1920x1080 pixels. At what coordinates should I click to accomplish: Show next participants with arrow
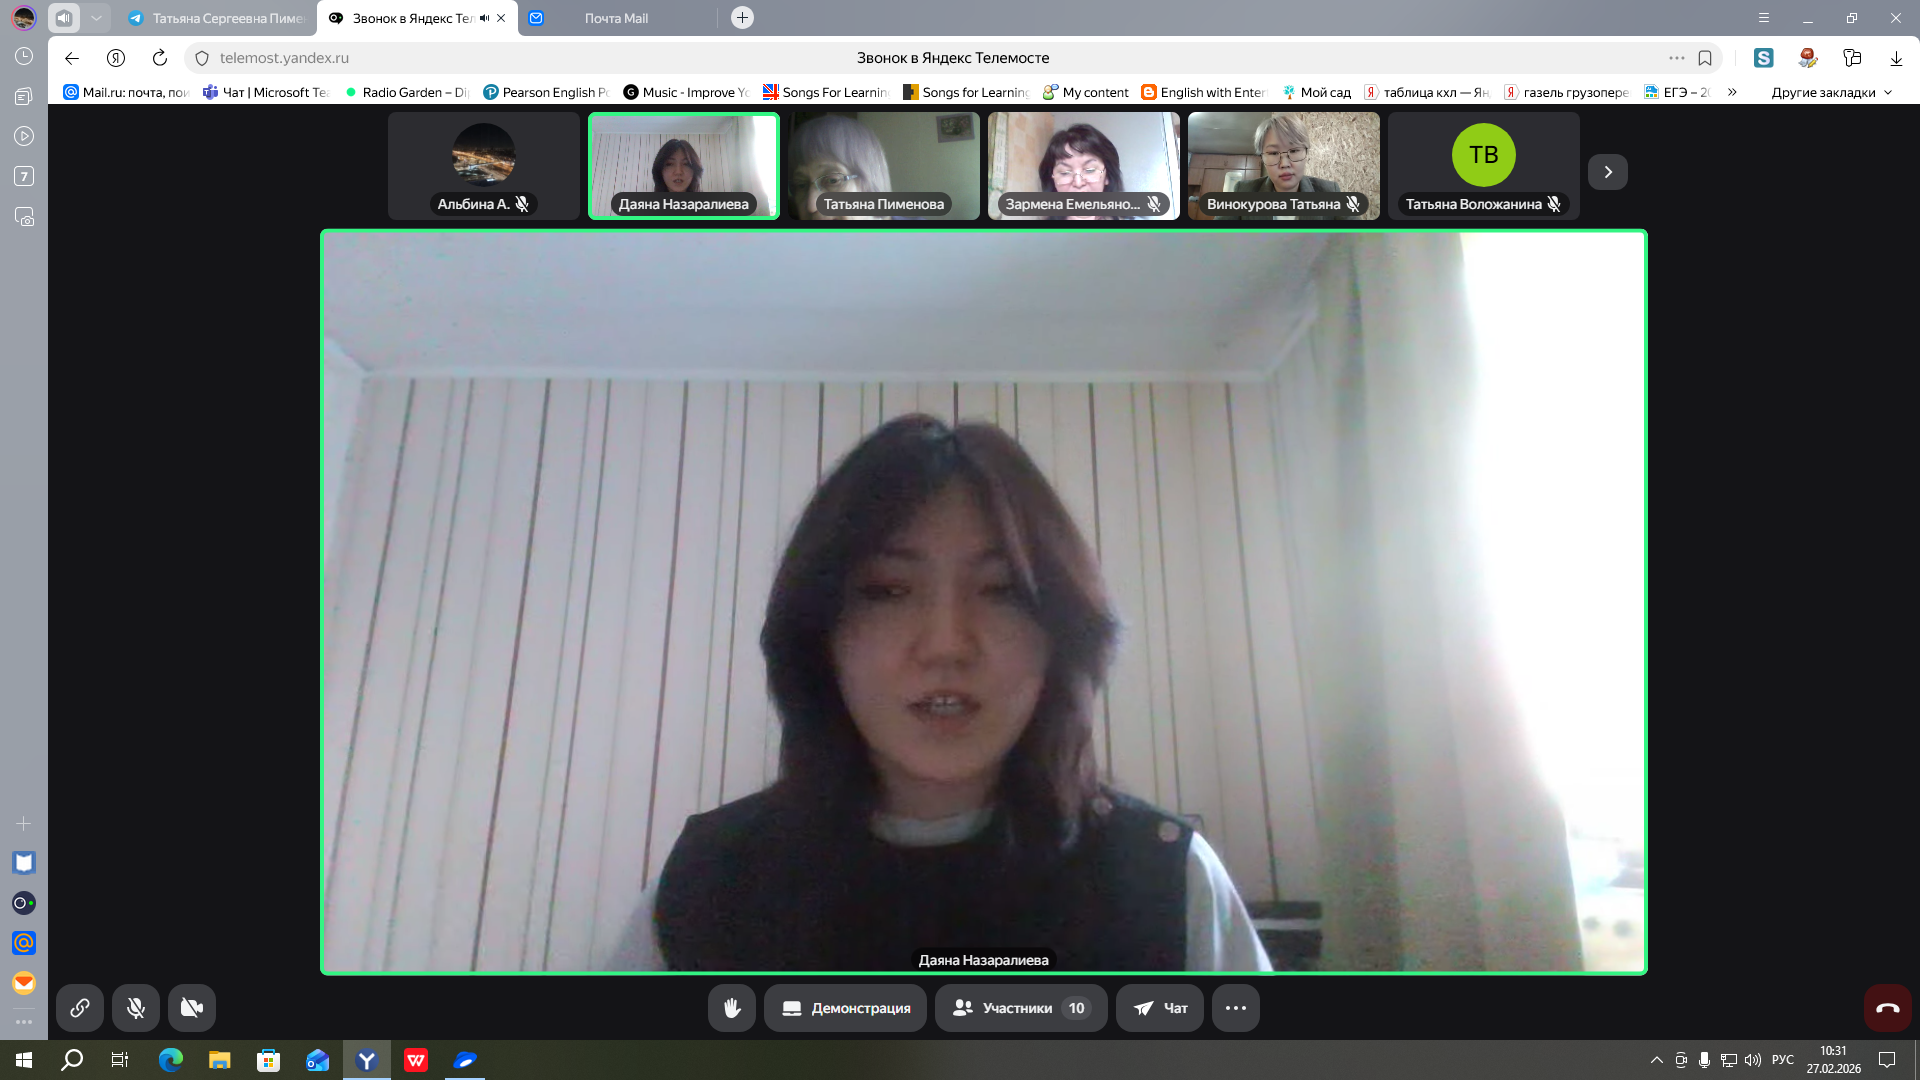(x=1607, y=172)
